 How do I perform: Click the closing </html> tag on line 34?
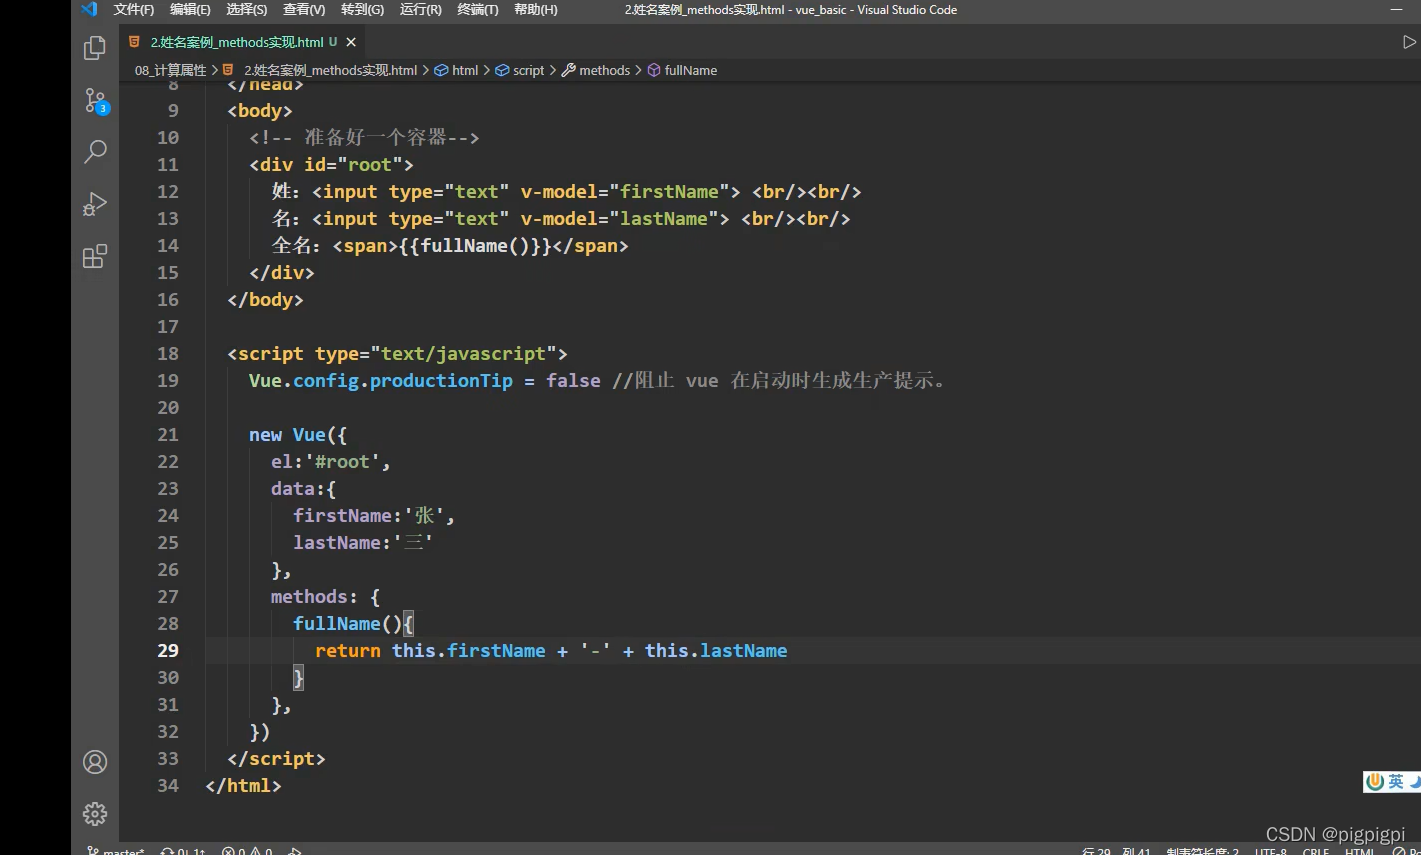pos(243,785)
